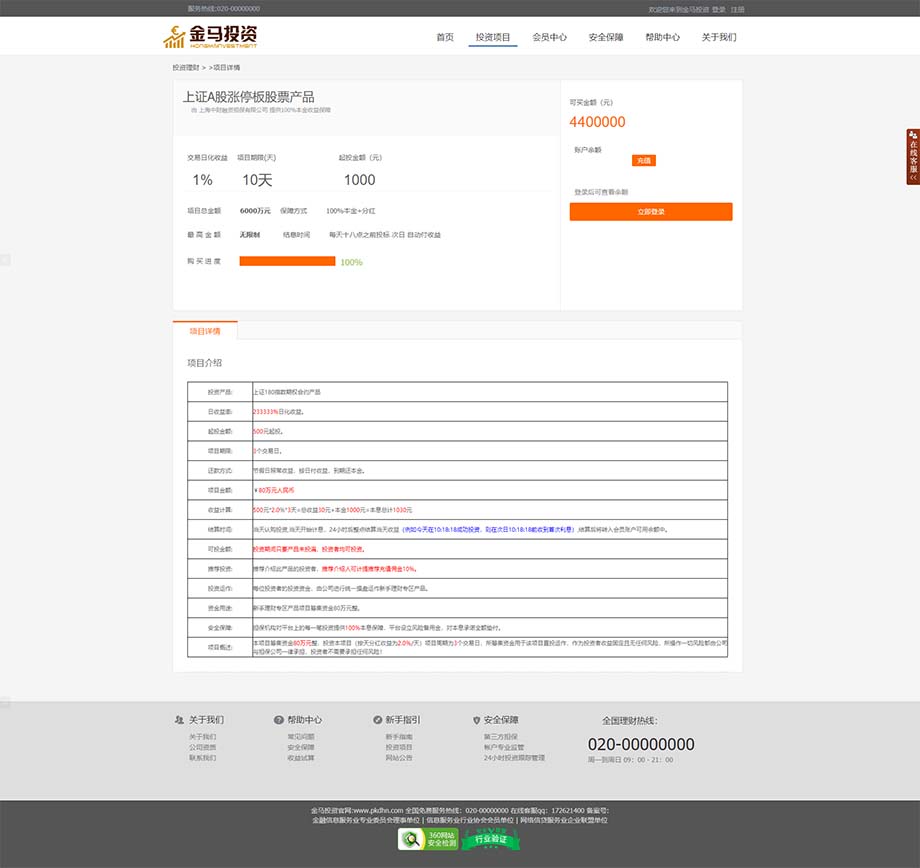Click the orange 立即登录 button

coord(651,212)
